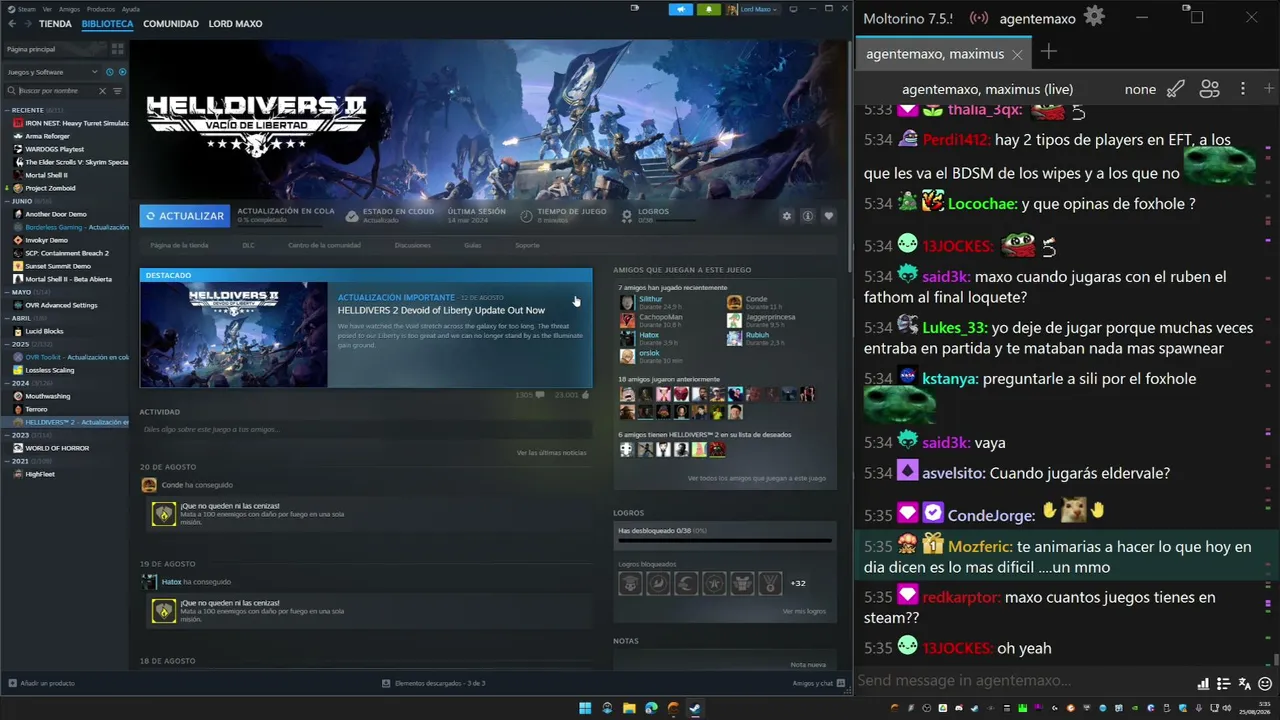Open the HELLDIVERS 2 update news thumbnail
Image resolution: width=1280 pixels, height=720 pixels.
[x=234, y=334]
